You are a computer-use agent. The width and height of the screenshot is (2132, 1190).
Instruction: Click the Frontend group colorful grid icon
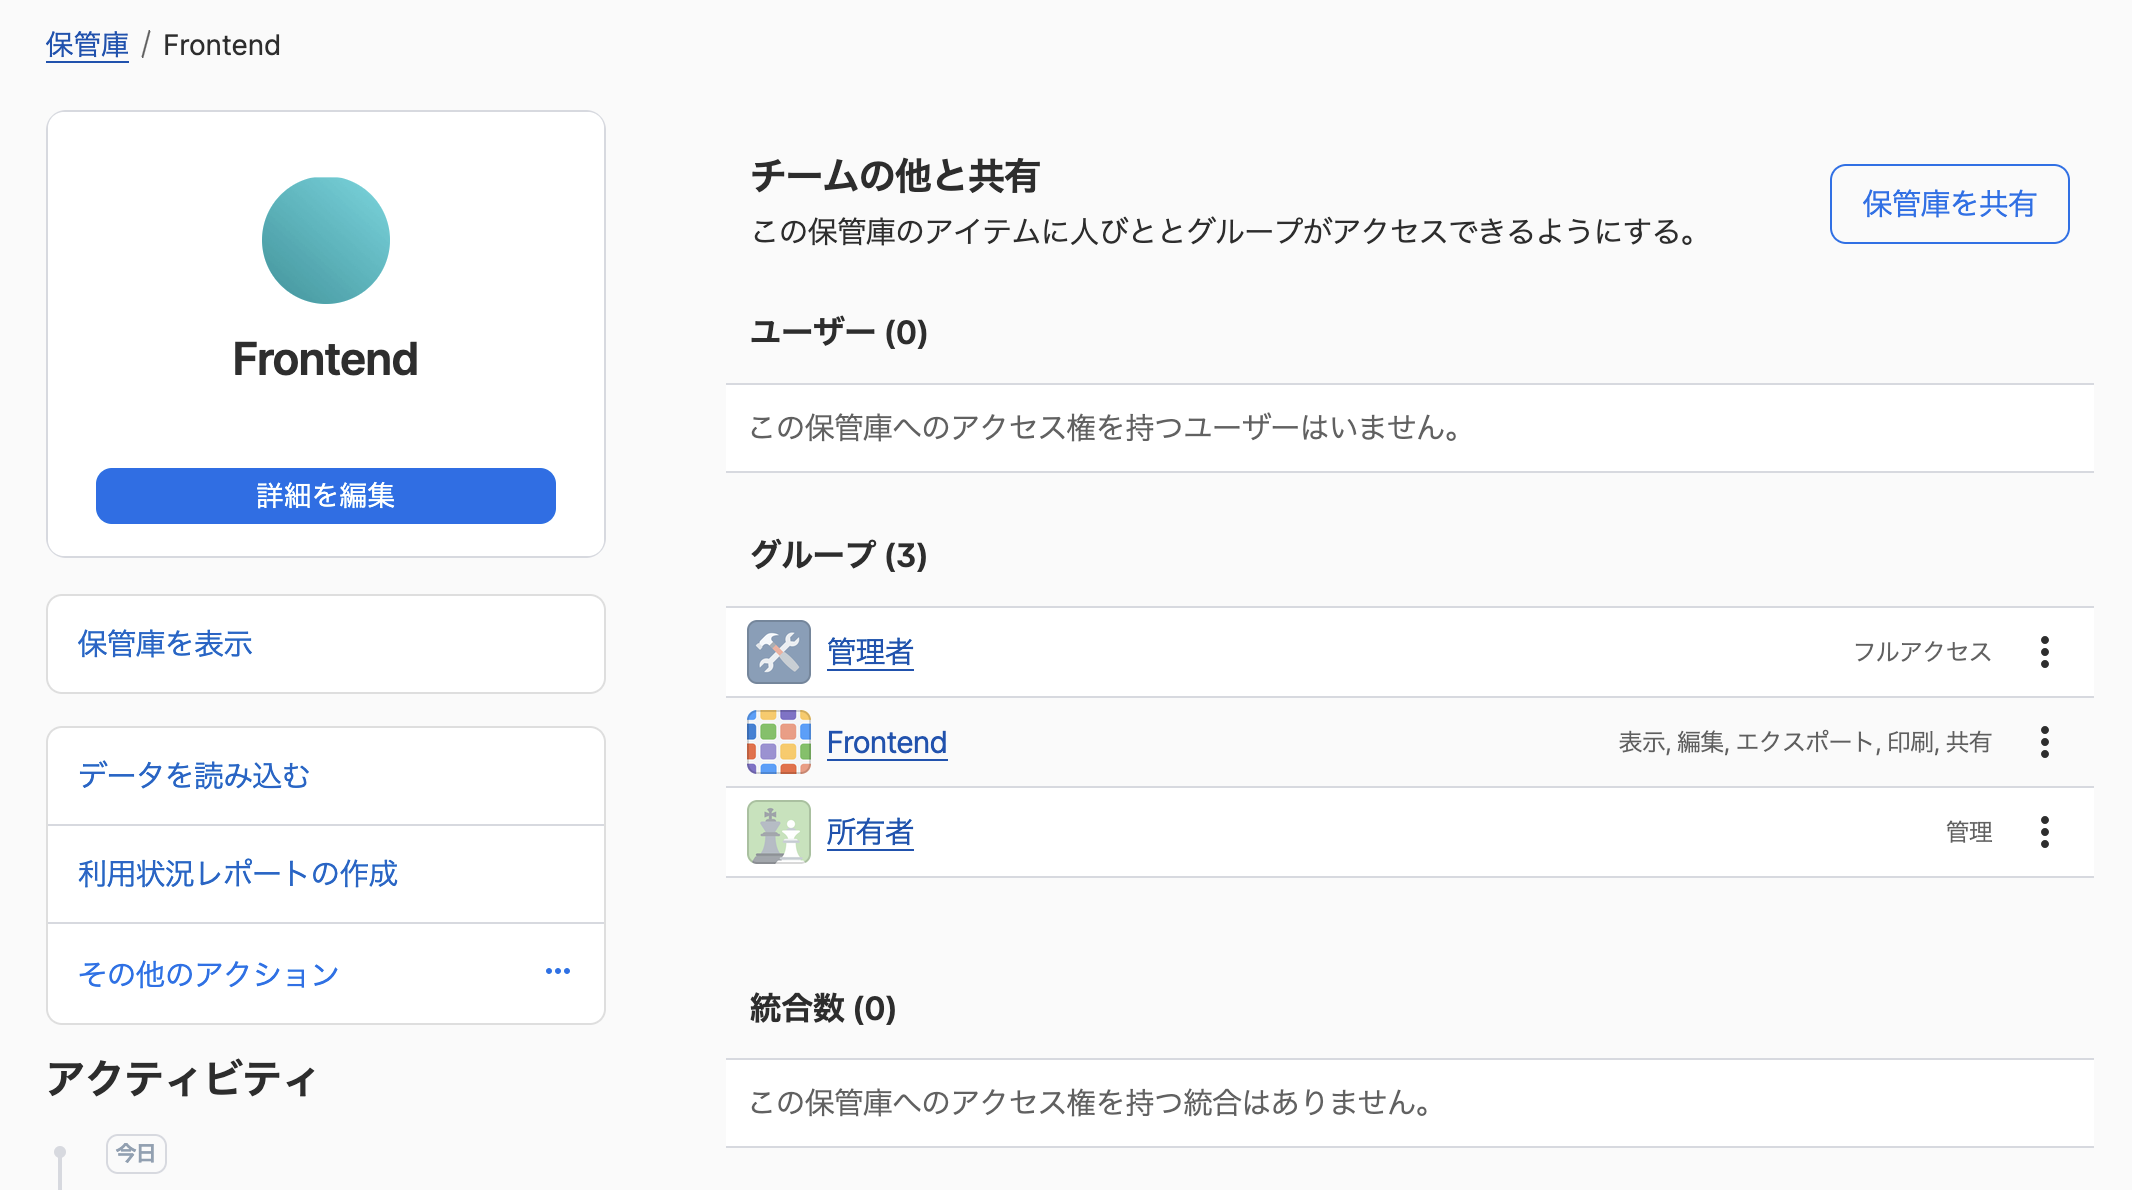pos(779,742)
